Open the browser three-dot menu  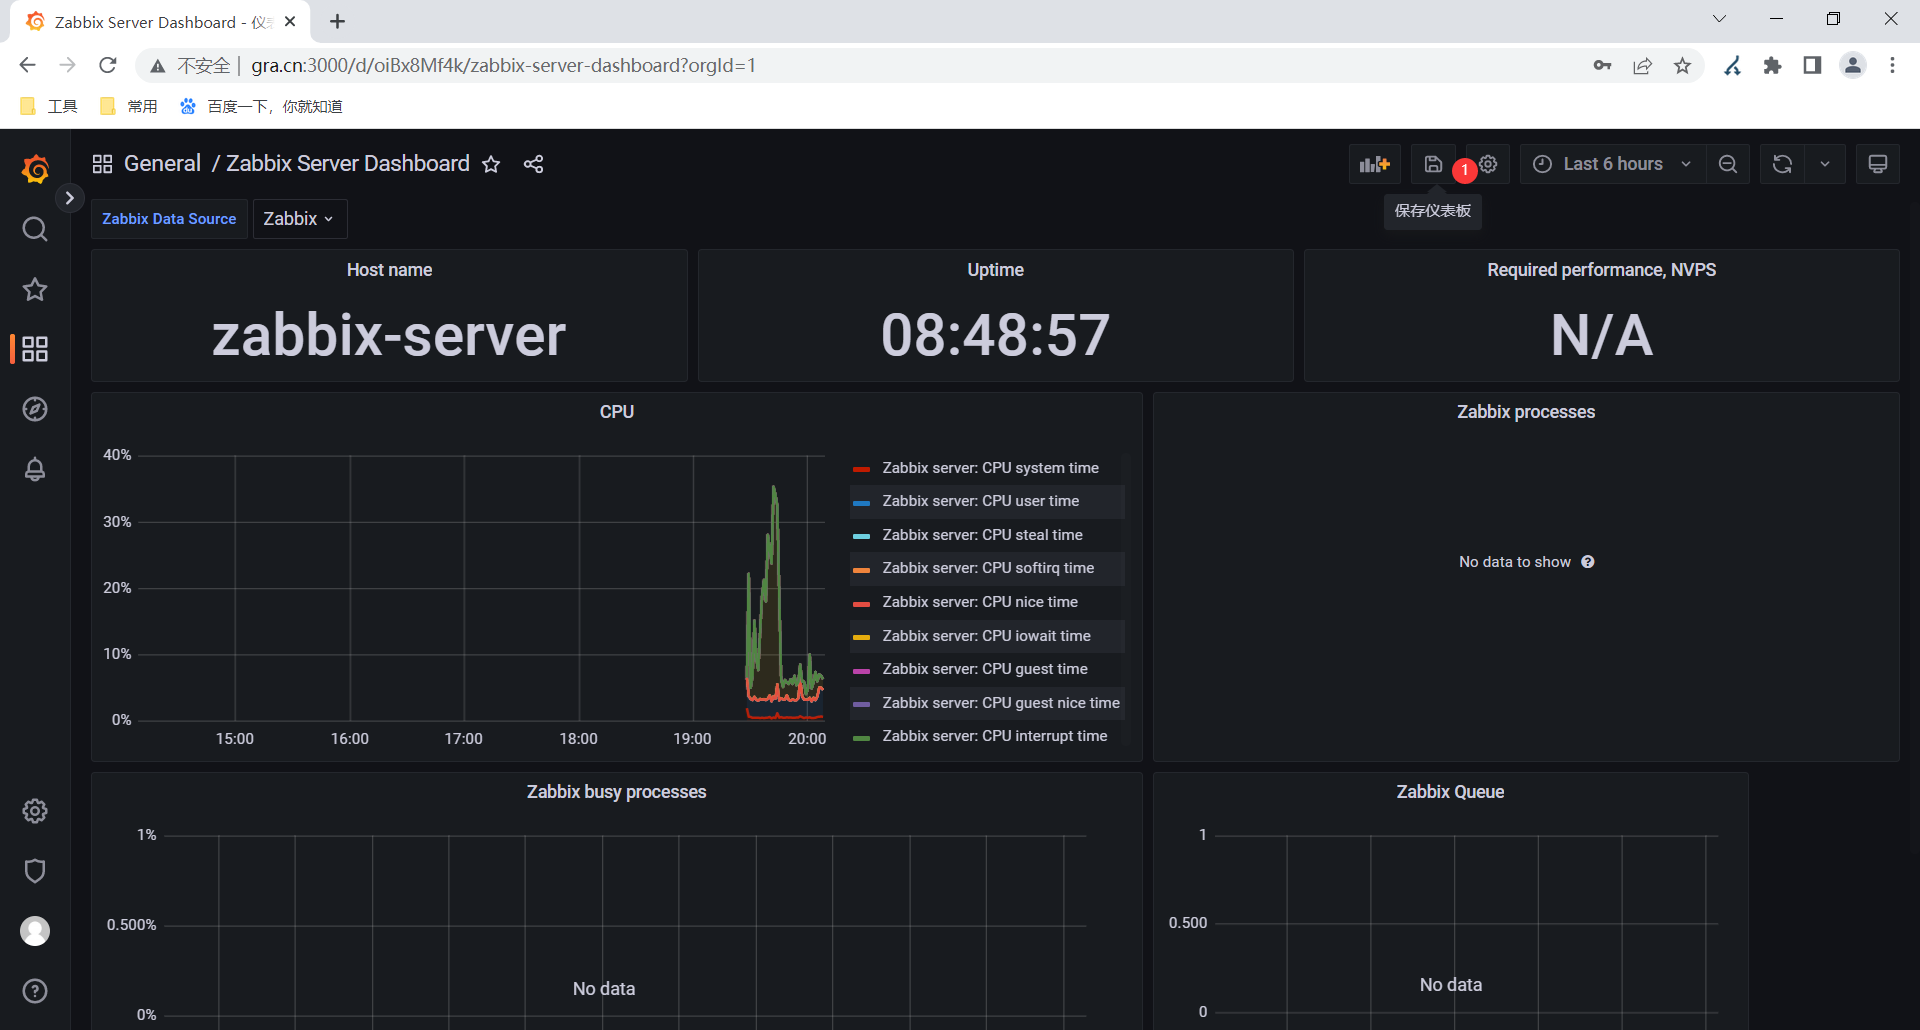click(x=1892, y=66)
